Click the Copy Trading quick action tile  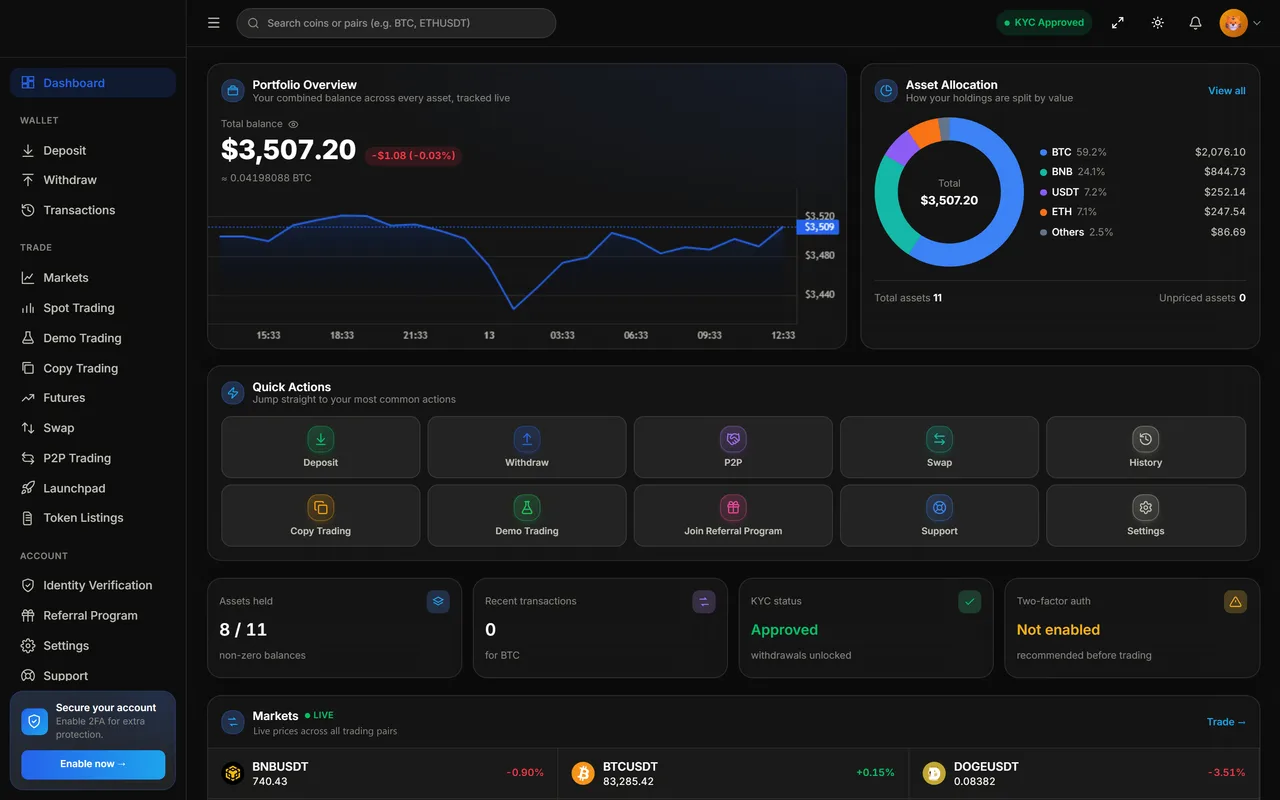(320, 516)
